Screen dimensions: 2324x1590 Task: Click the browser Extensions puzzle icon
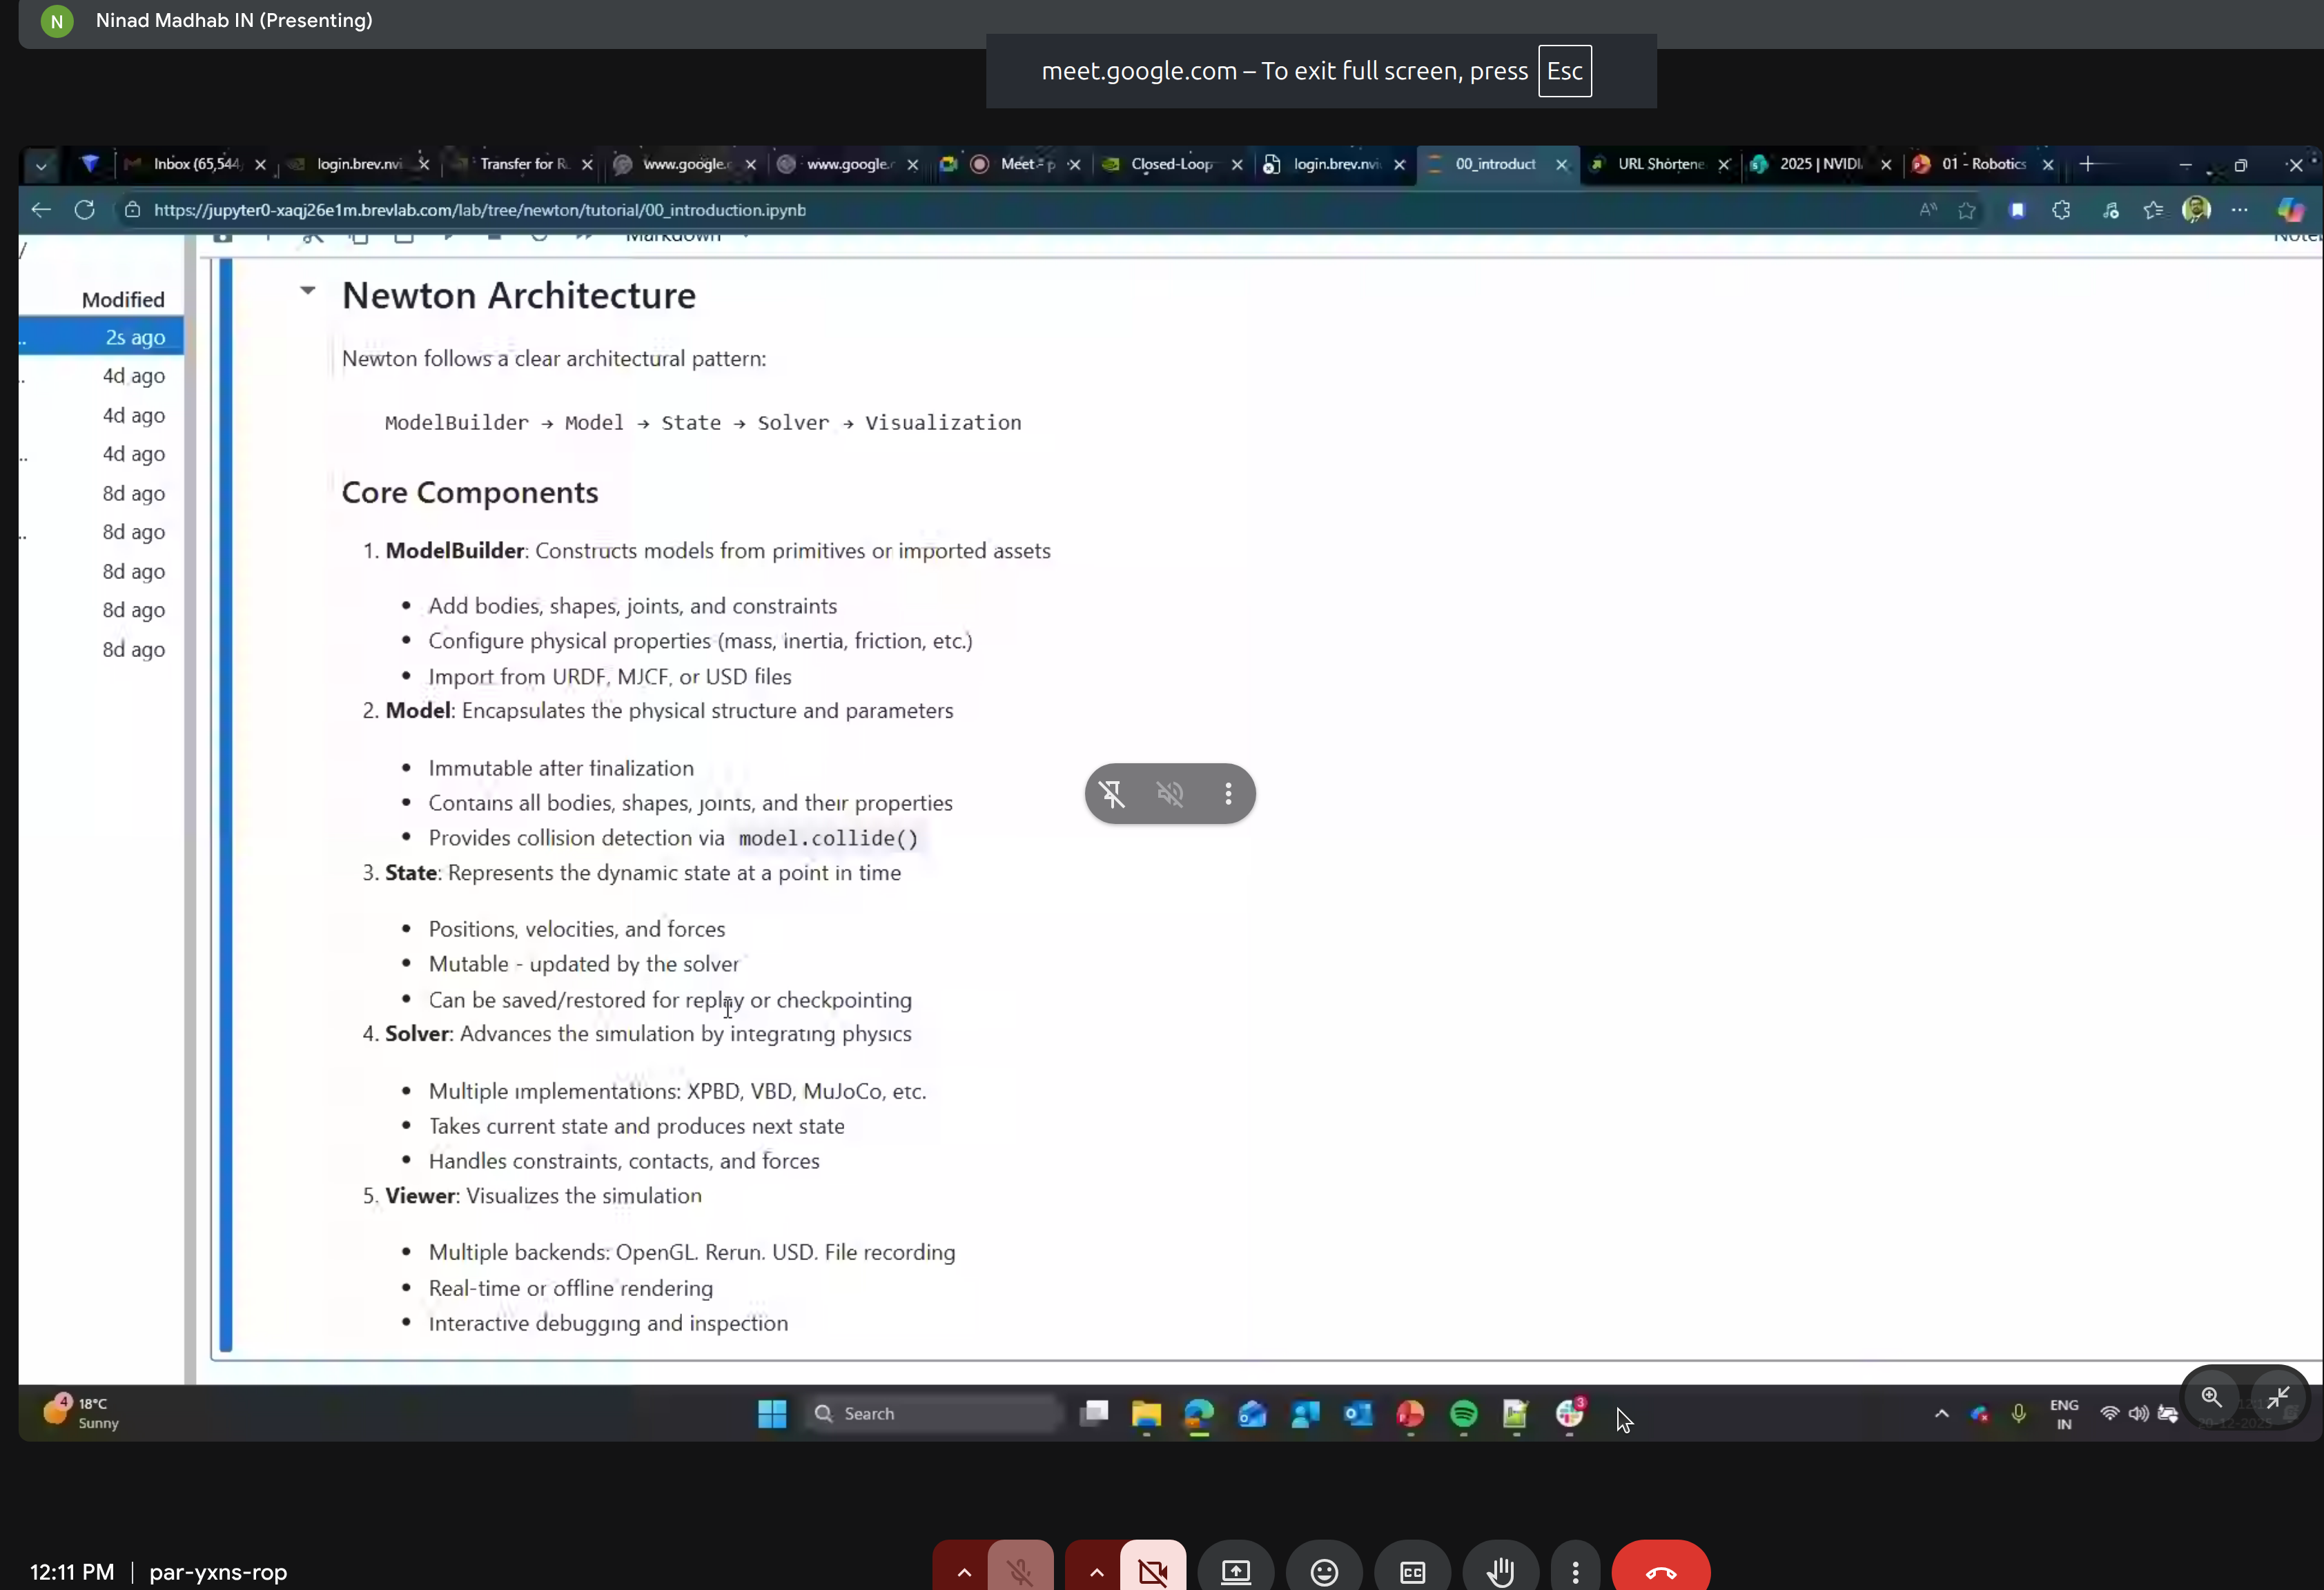click(2060, 210)
